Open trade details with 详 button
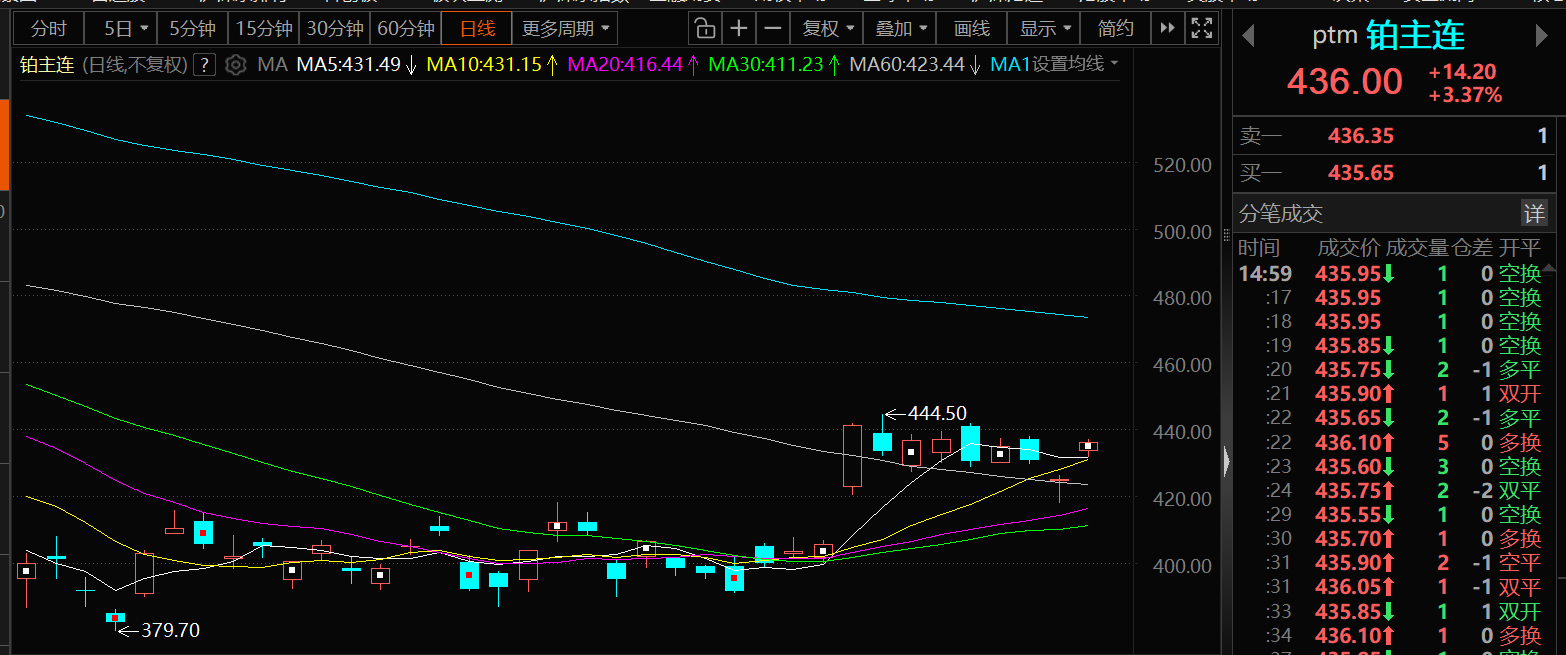1566x655 pixels. pyautogui.click(x=1534, y=213)
